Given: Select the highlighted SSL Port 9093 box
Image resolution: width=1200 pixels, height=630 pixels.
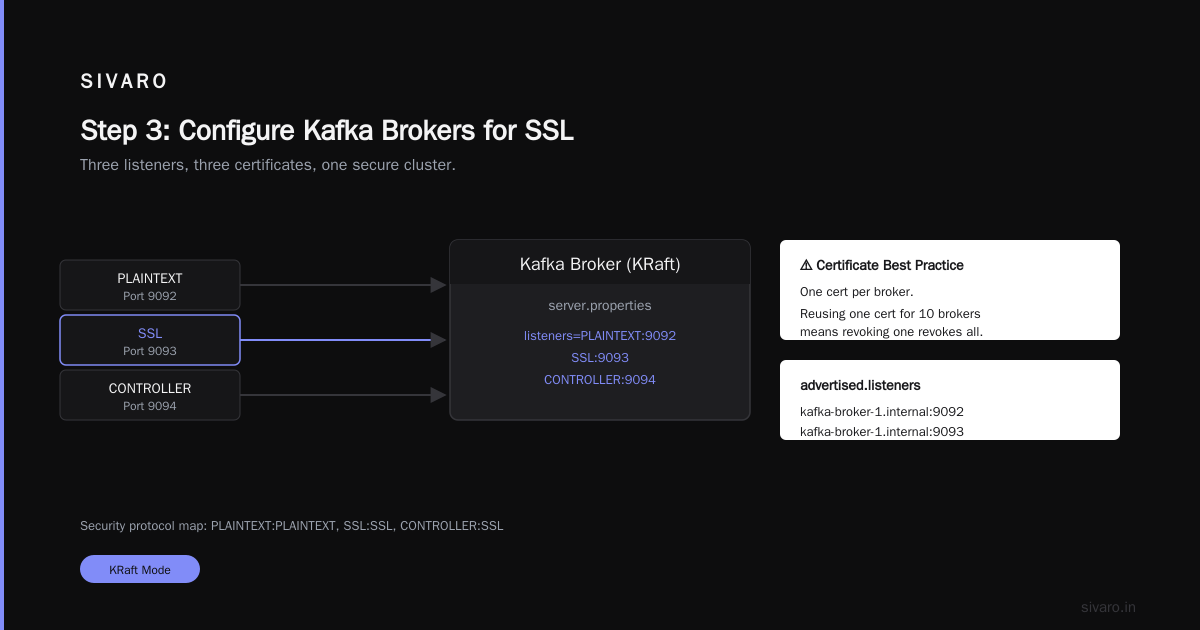Looking at the screenshot, I should tap(150, 340).
